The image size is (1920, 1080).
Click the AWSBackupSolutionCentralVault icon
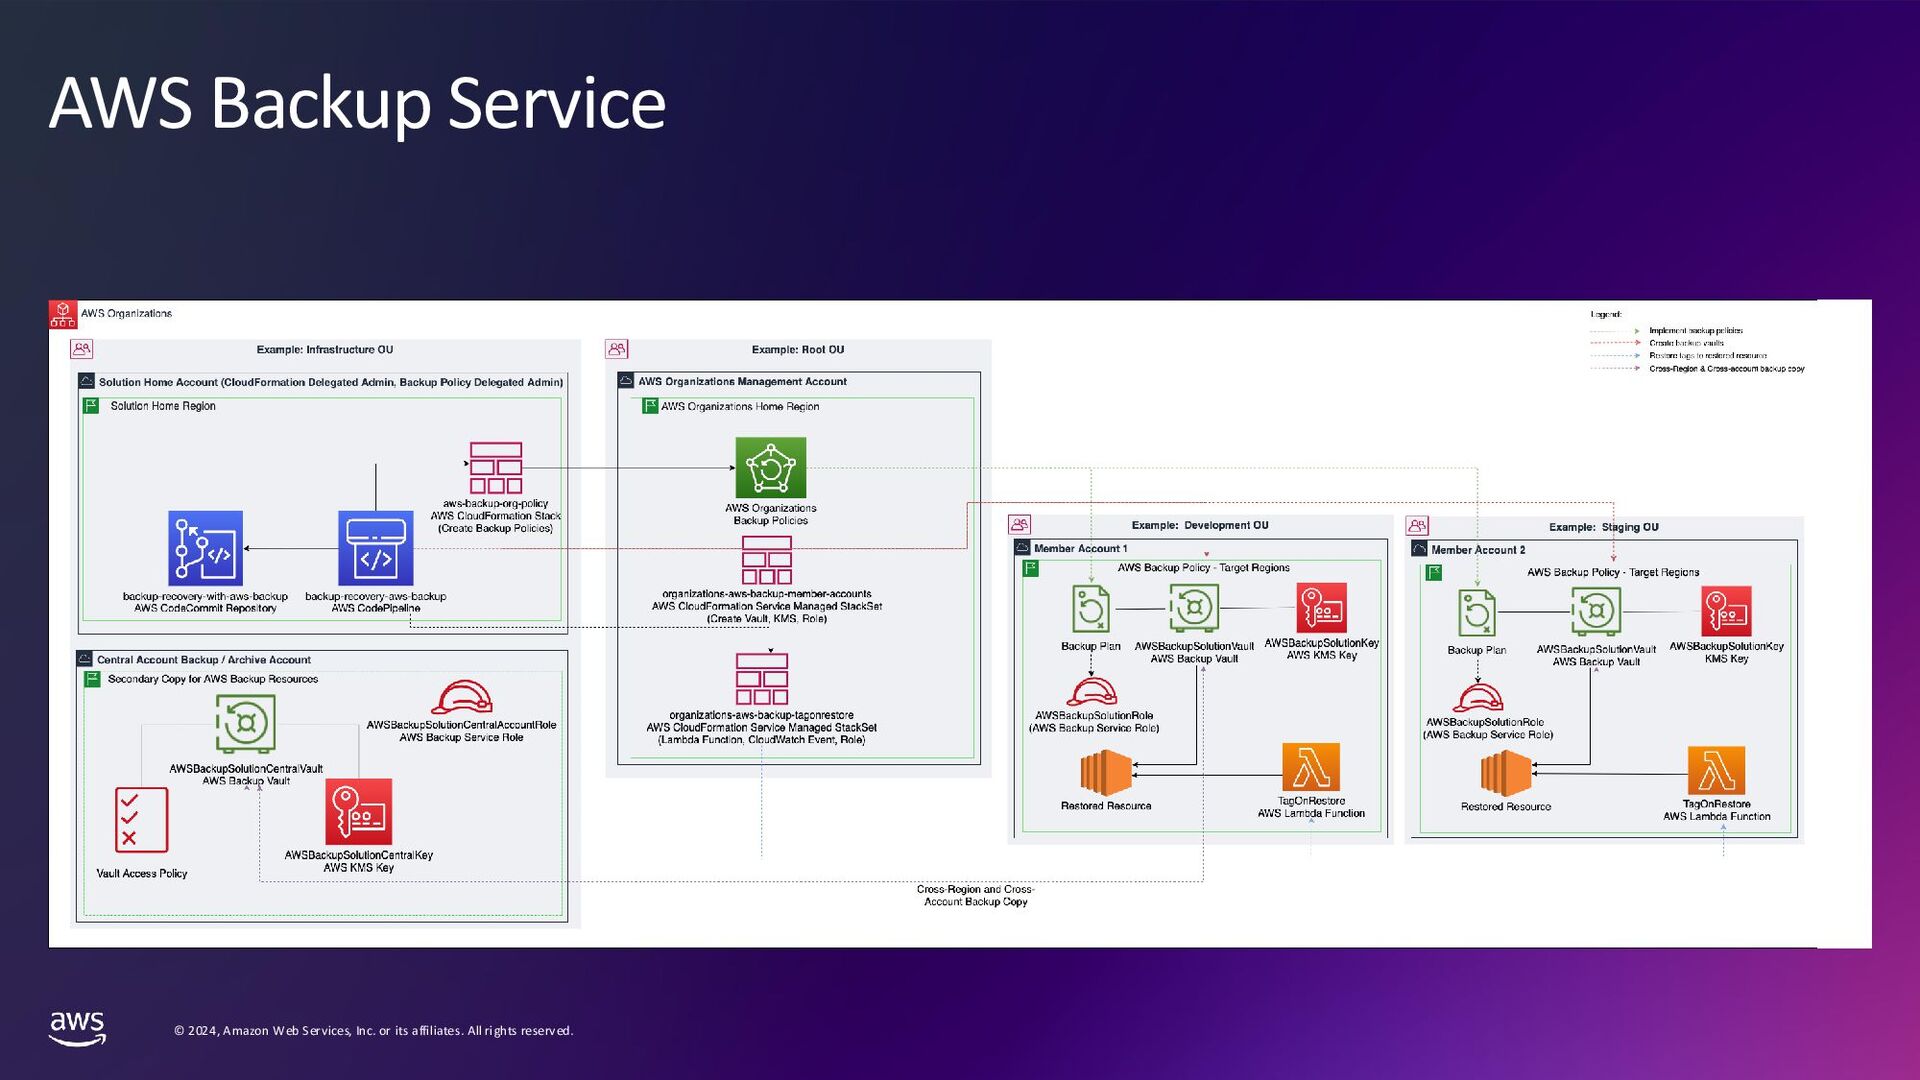[245, 723]
